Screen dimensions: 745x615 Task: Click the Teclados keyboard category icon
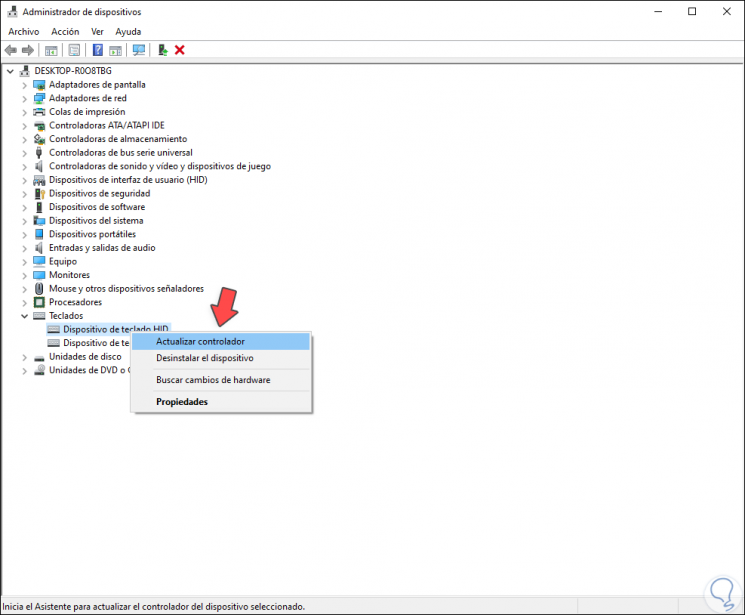pyautogui.click(x=39, y=316)
